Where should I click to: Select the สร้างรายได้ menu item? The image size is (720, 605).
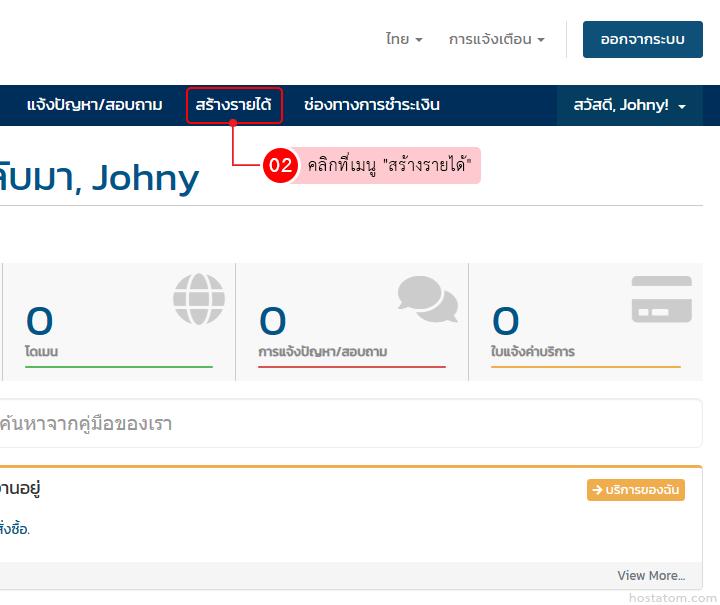(x=234, y=105)
